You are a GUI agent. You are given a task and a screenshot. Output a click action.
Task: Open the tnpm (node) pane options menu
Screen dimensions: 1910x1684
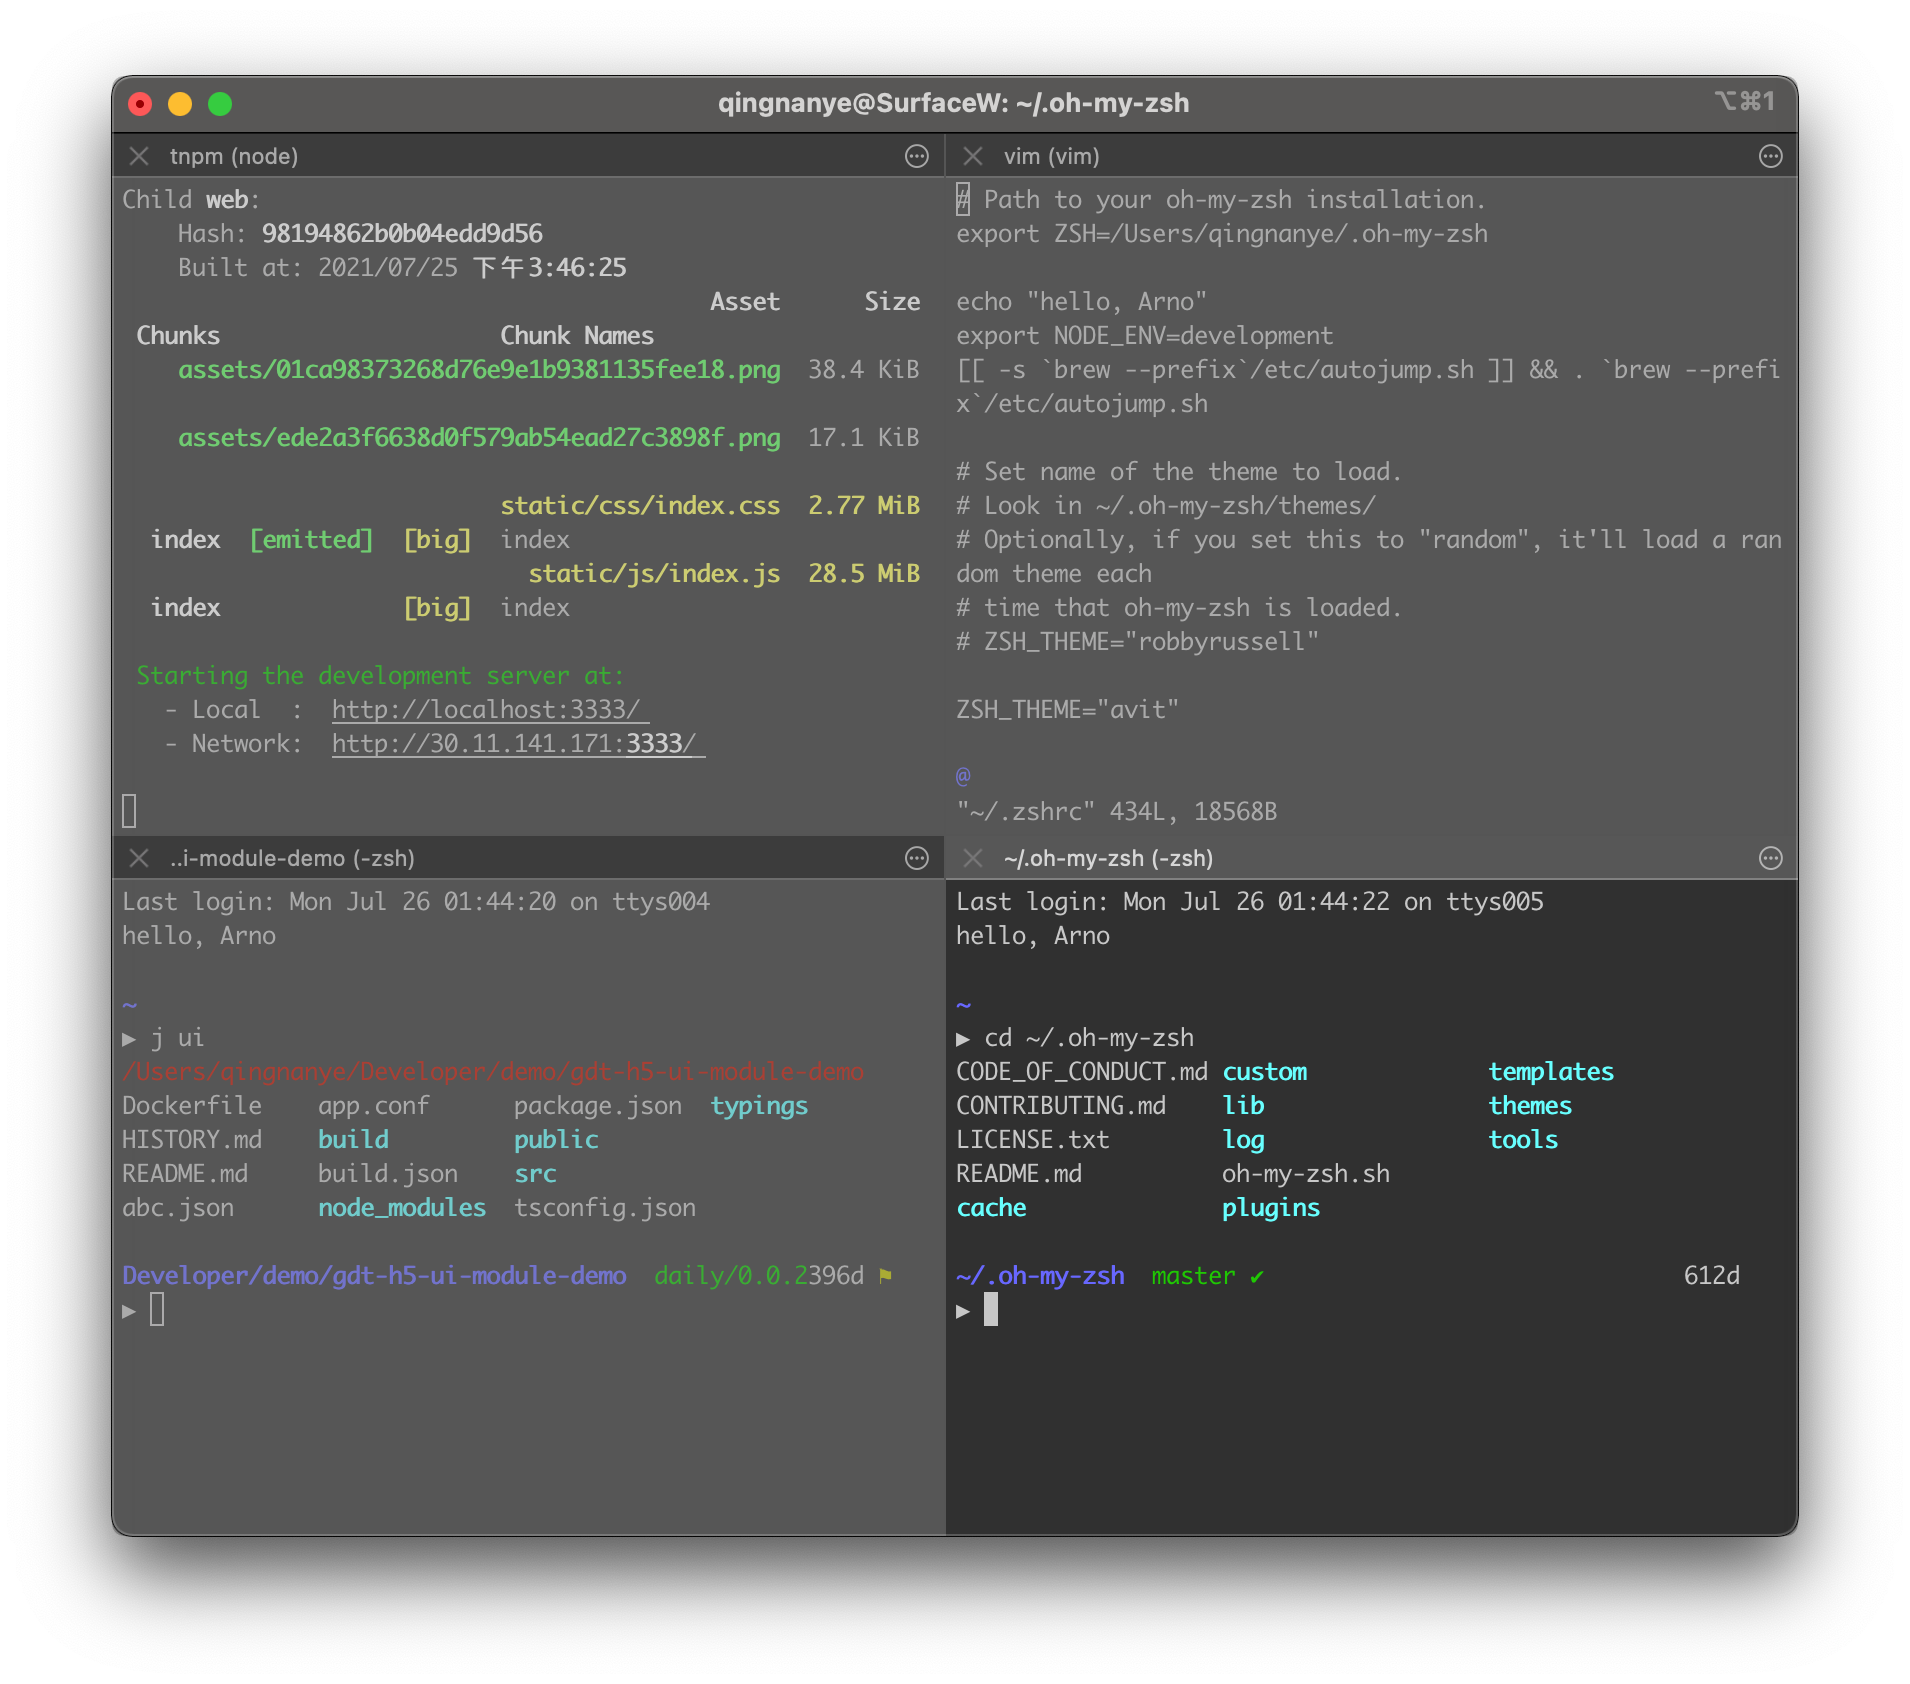click(917, 156)
